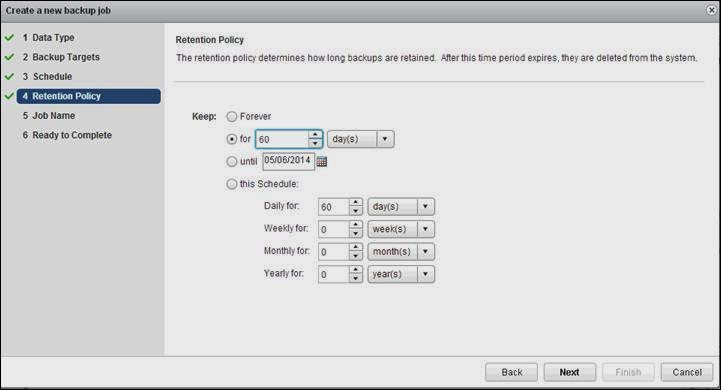The width and height of the screenshot is (721, 390).
Task: Click the 'Yearly for:' label
Action: (x=284, y=273)
